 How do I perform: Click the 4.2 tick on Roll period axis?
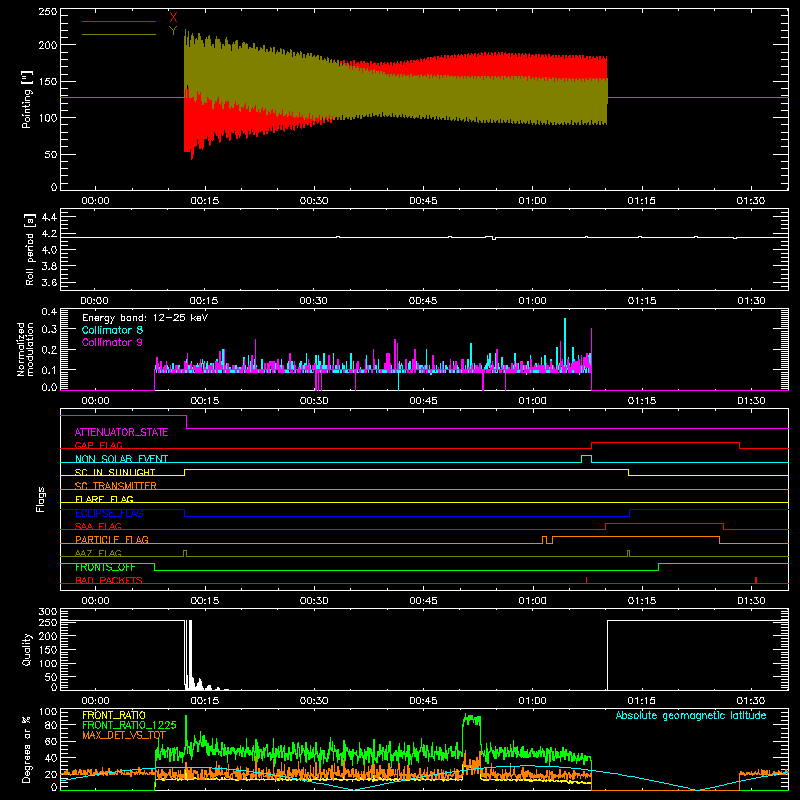[49, 234]
